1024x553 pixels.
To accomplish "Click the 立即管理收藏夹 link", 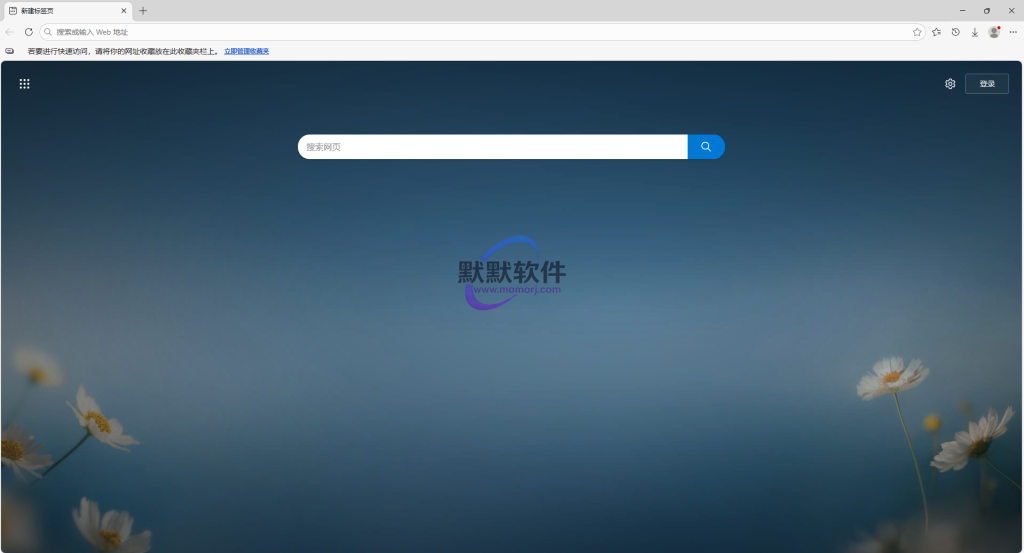I will pos(246,51).
